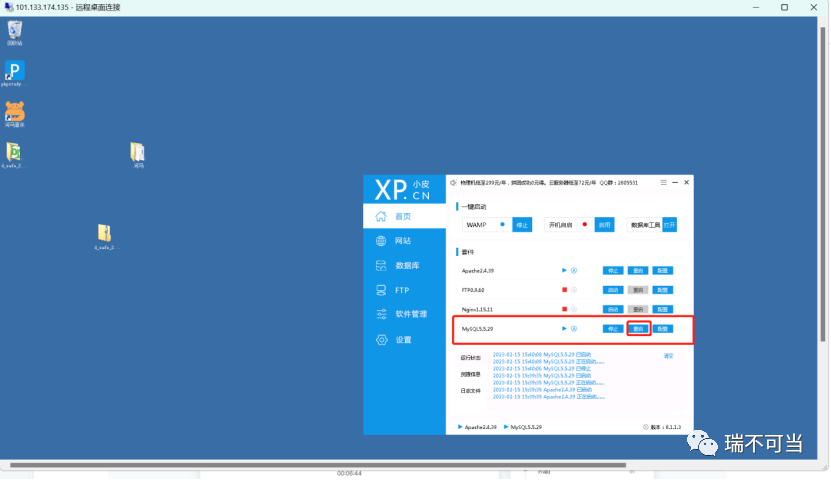The image size is (831, 480).
Task: Close the phpstudy panel window
Action: pos(687,182)
